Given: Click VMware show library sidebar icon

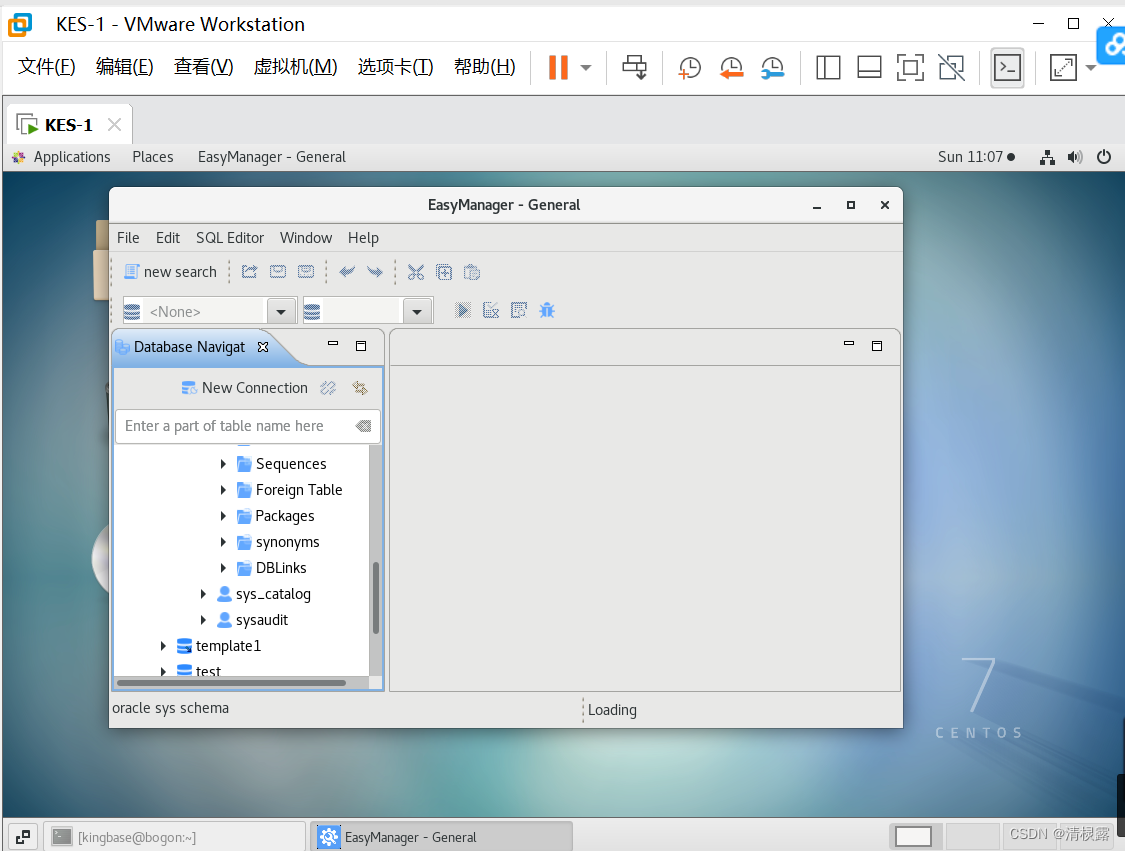Looking at the screenshot, I should point(828,67).
